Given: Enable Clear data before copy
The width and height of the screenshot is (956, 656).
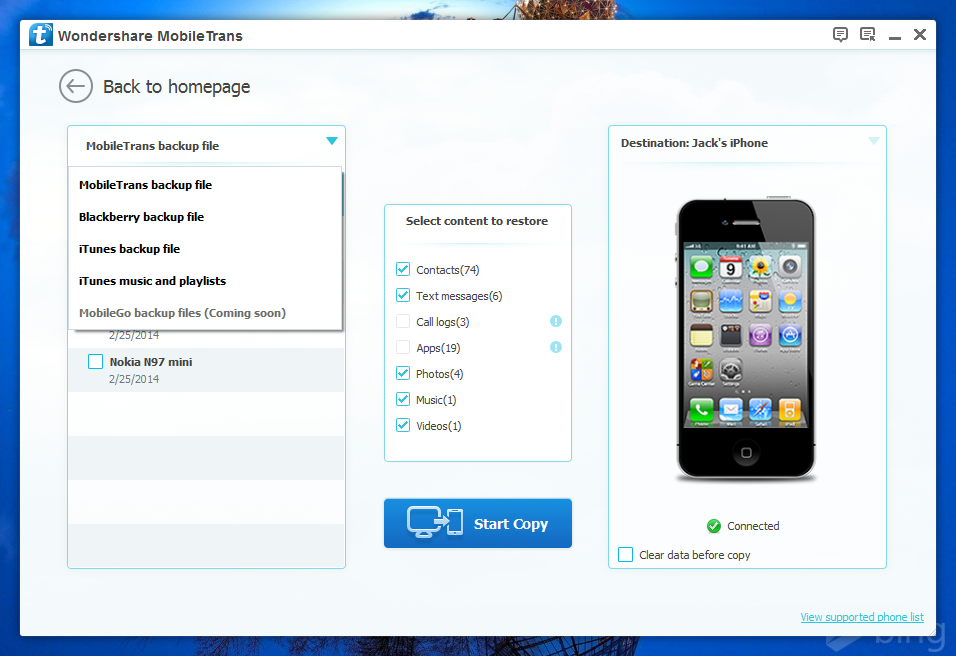Looking at the screenshot, I should [x=626, y=554].
